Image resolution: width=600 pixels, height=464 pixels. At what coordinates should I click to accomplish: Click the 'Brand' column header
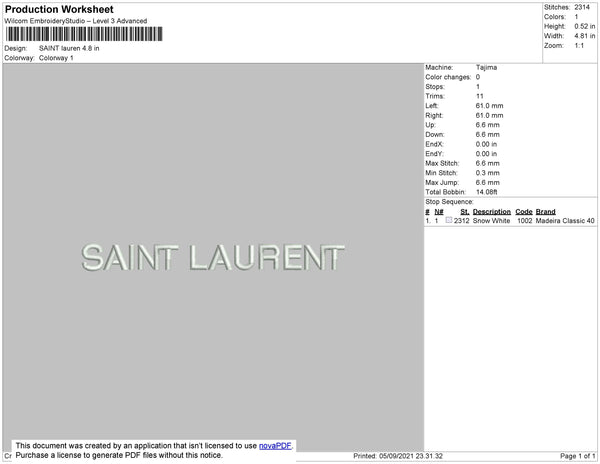coord(545,212)
